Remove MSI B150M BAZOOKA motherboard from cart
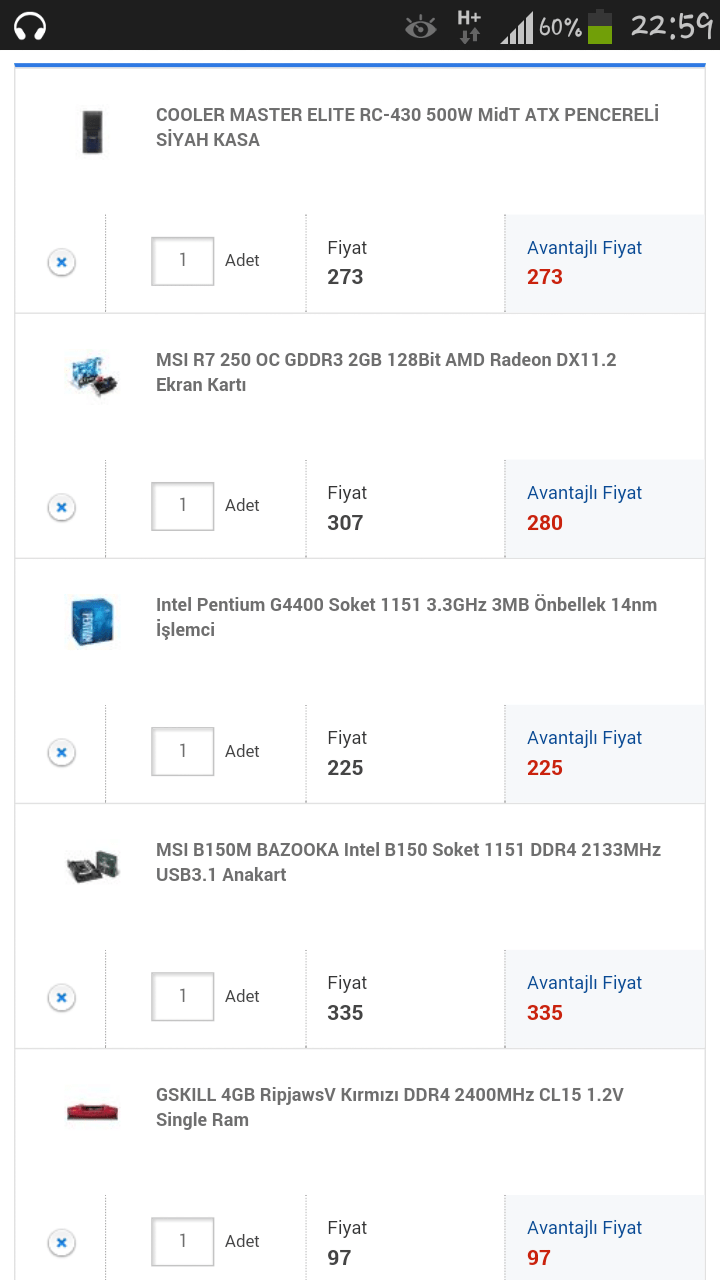 (x=61, y=997)
